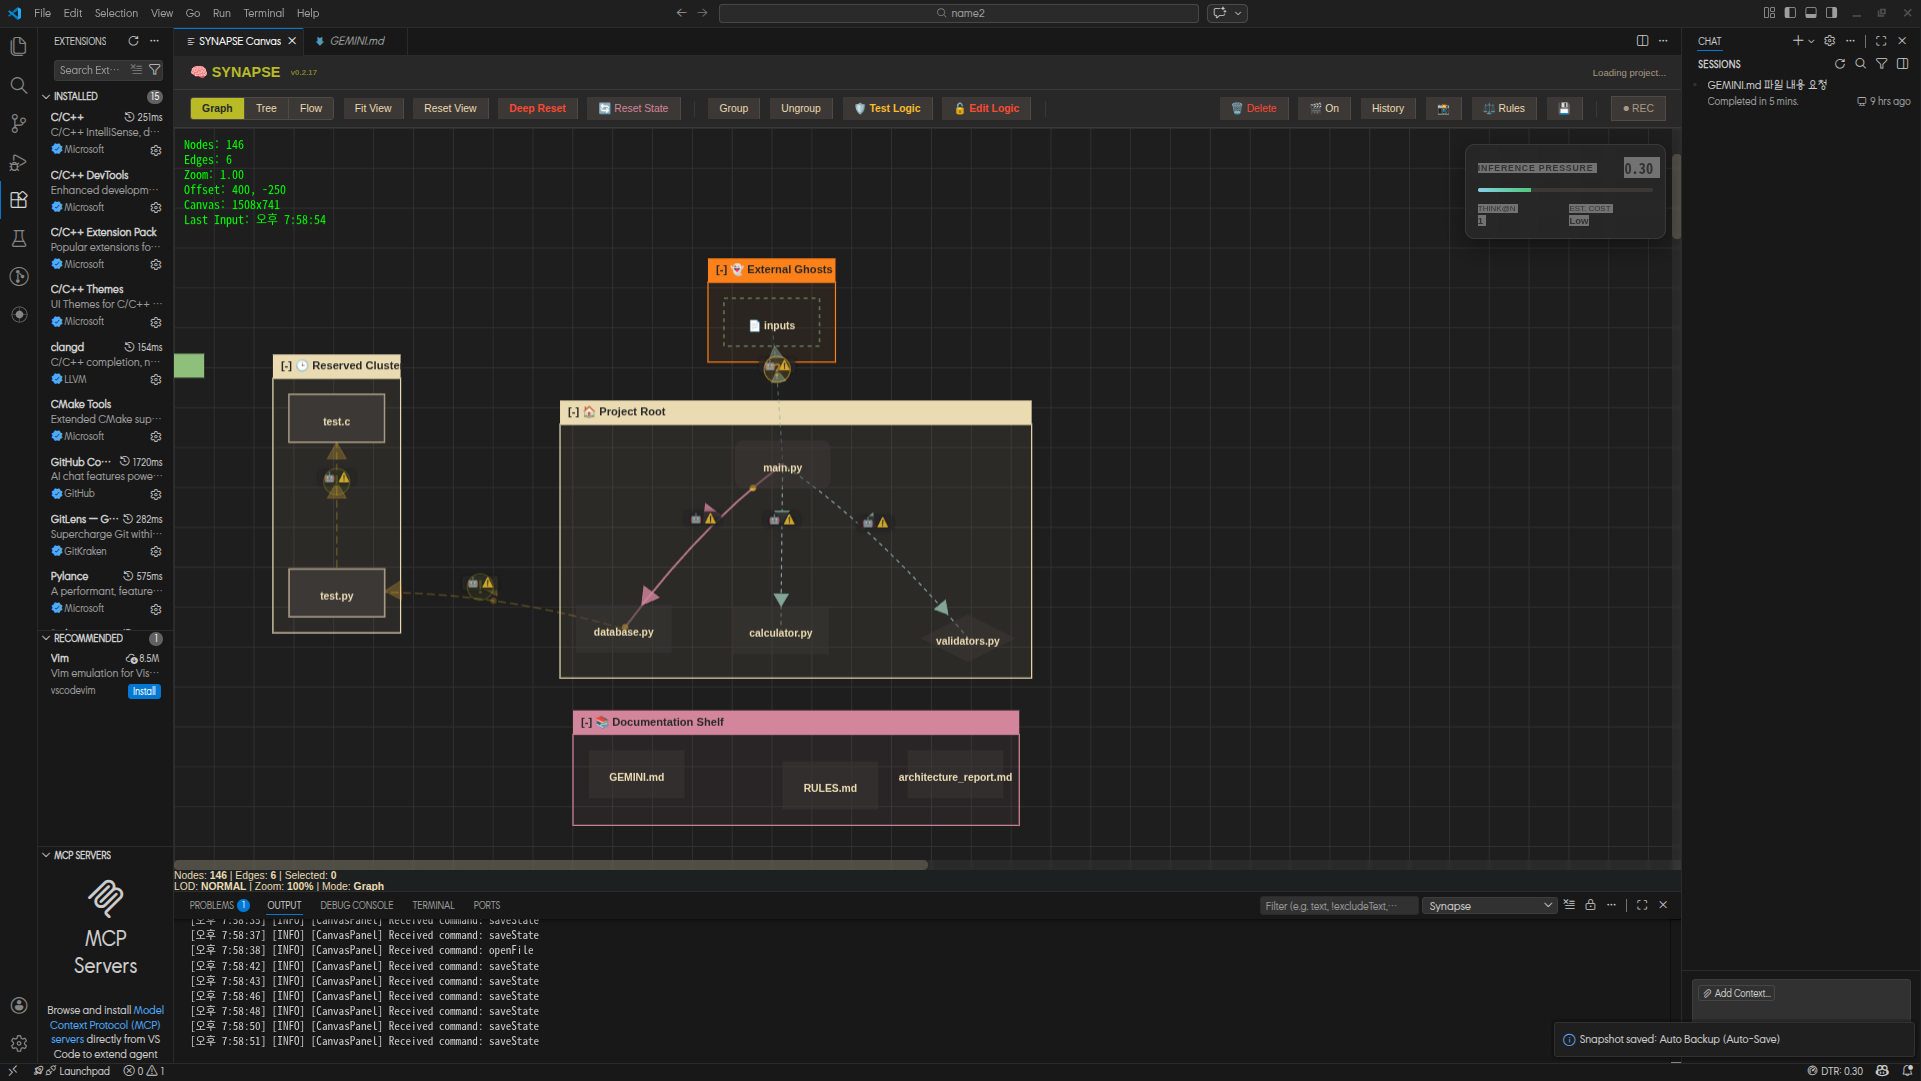Open the Terminal menu

coord(263,13)
